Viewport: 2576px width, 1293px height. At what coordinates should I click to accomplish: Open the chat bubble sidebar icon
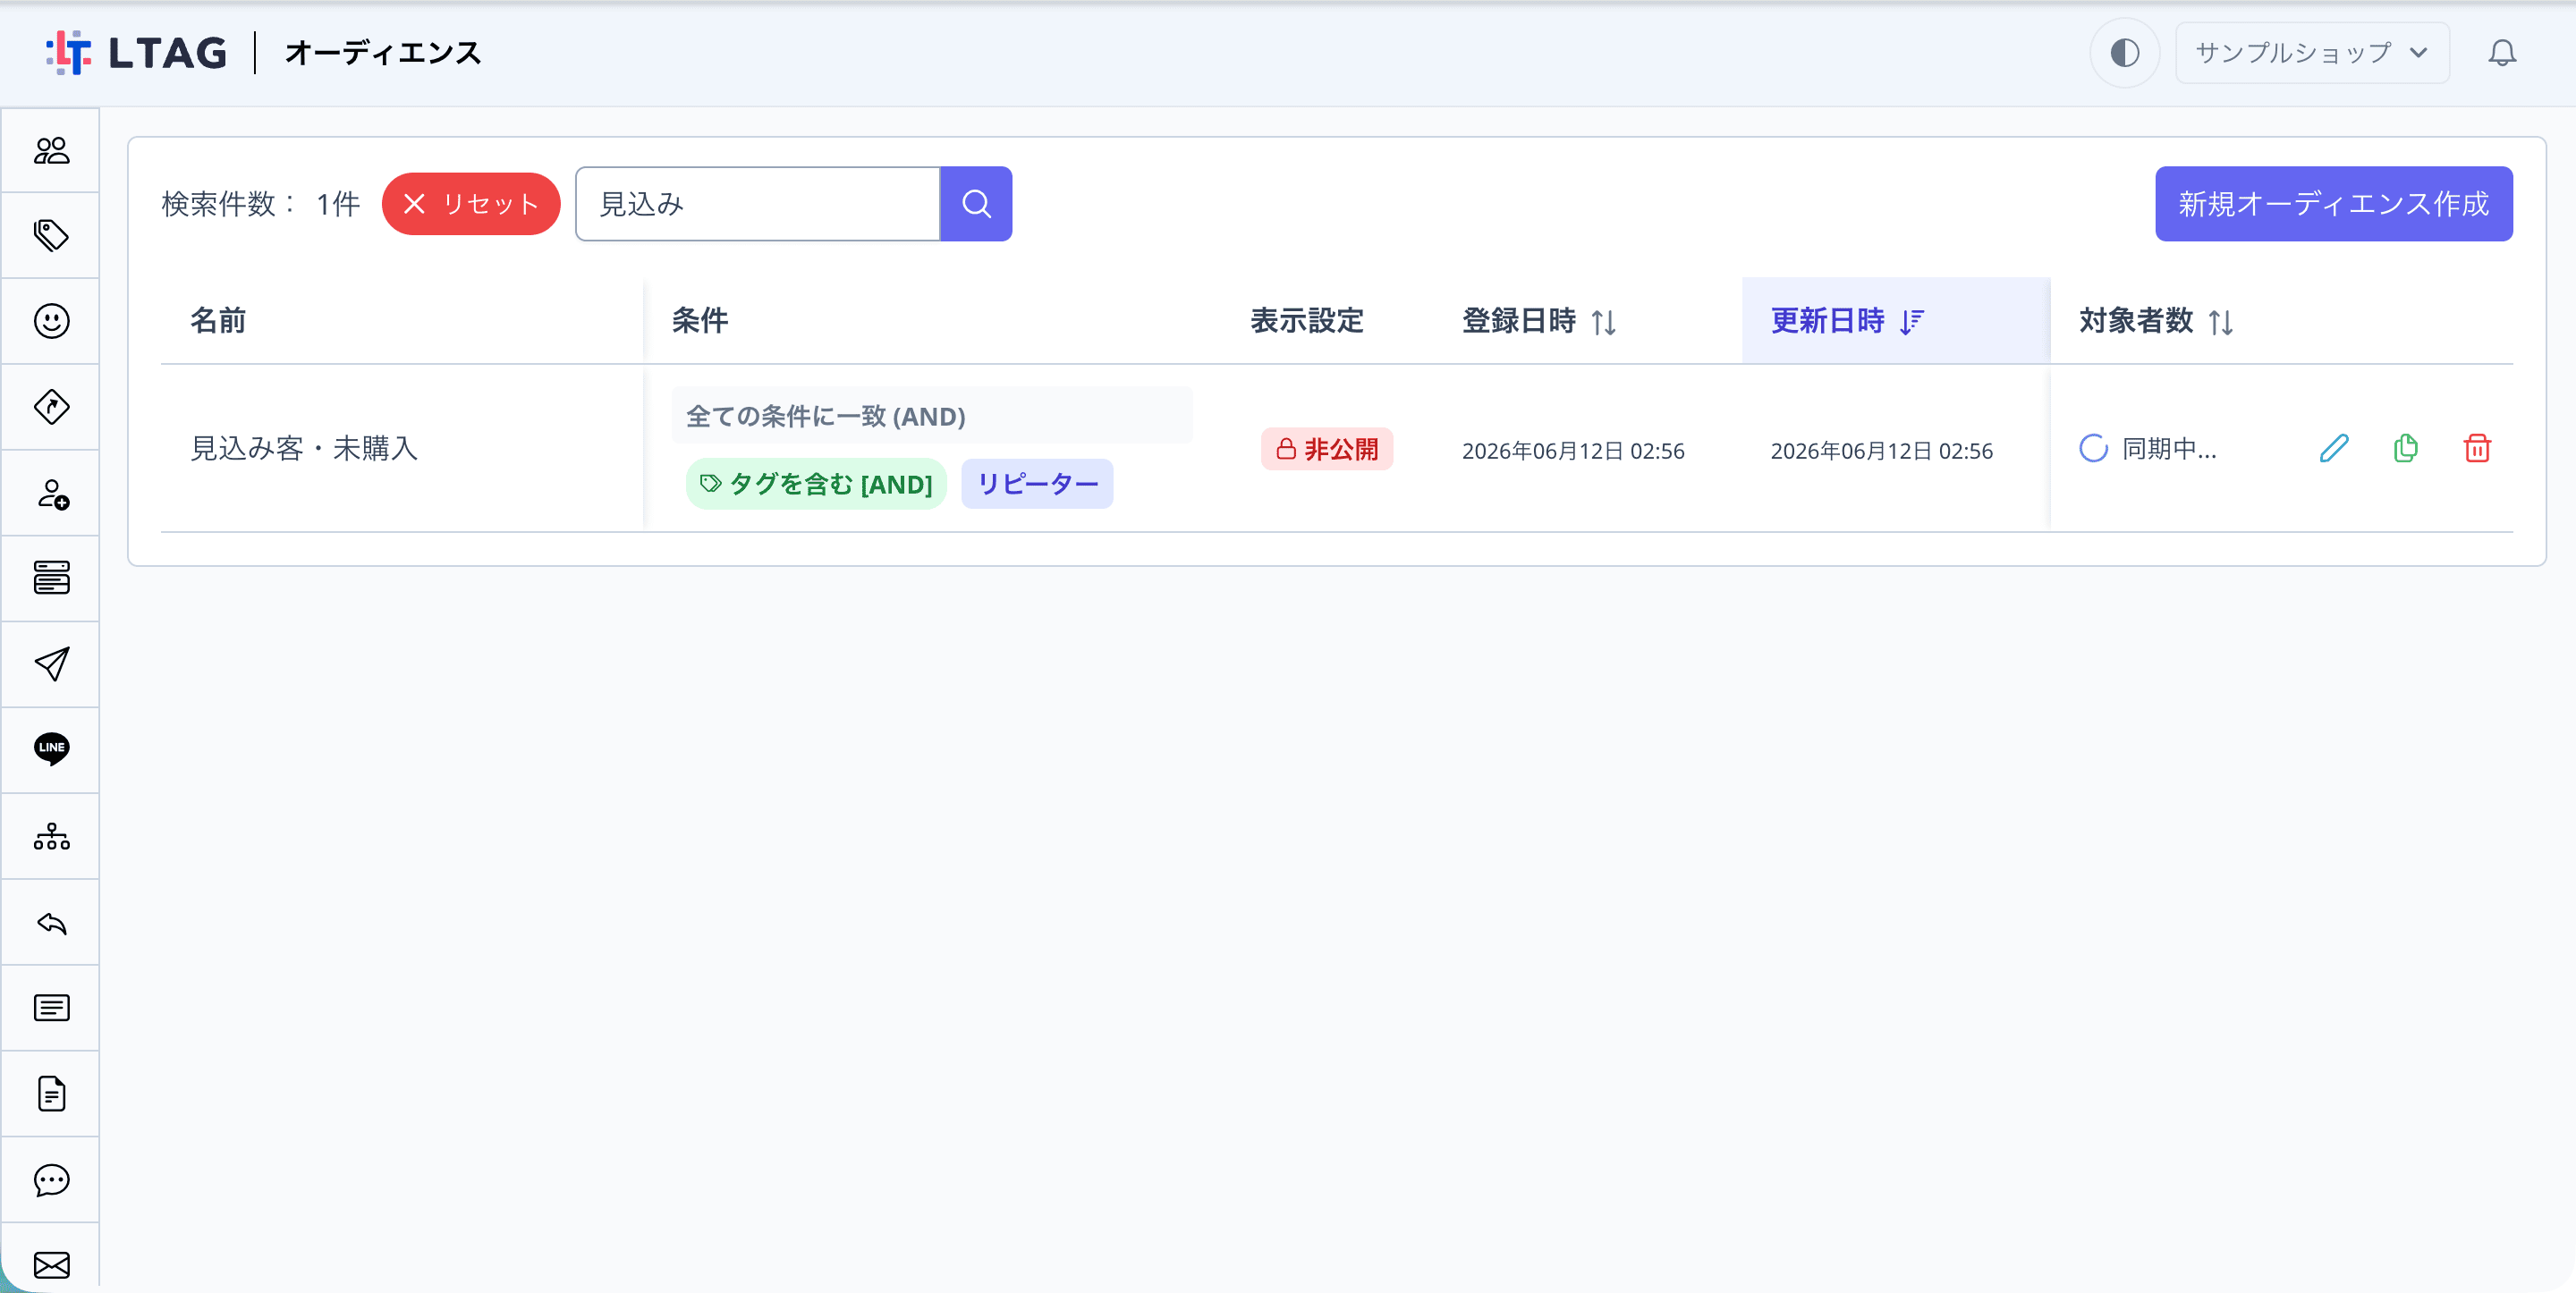[51, 1180]
